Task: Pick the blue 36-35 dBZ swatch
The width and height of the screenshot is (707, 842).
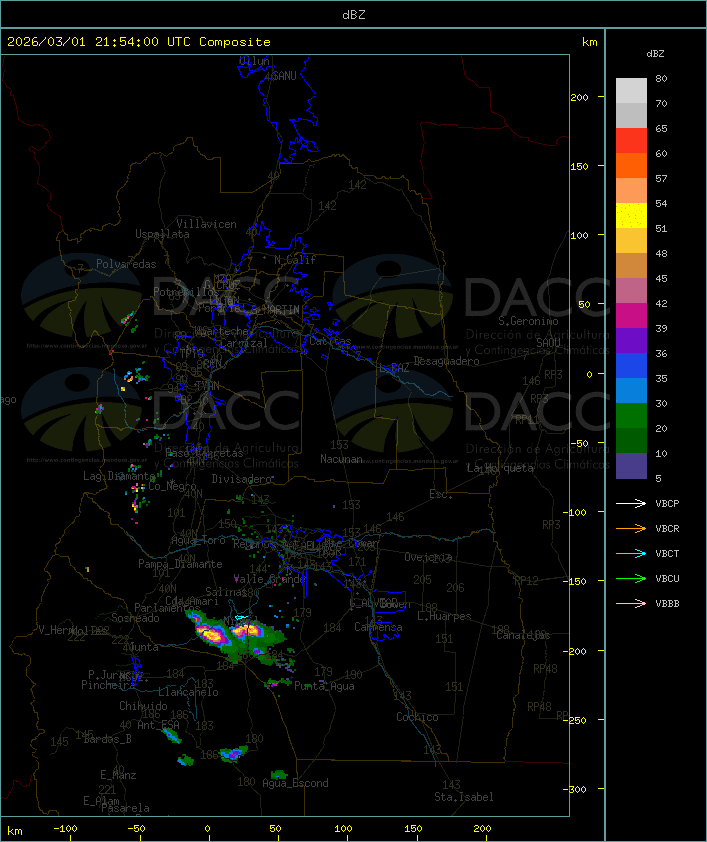Action: point(631,365)
